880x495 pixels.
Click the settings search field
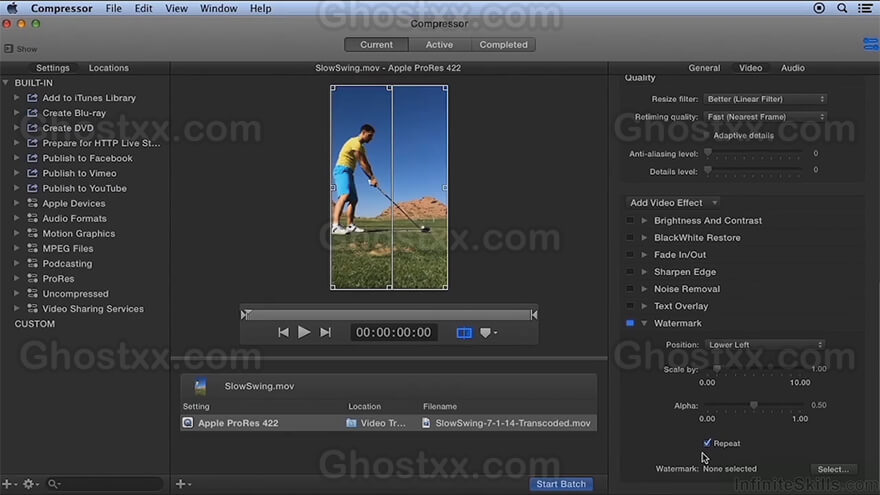106,484
